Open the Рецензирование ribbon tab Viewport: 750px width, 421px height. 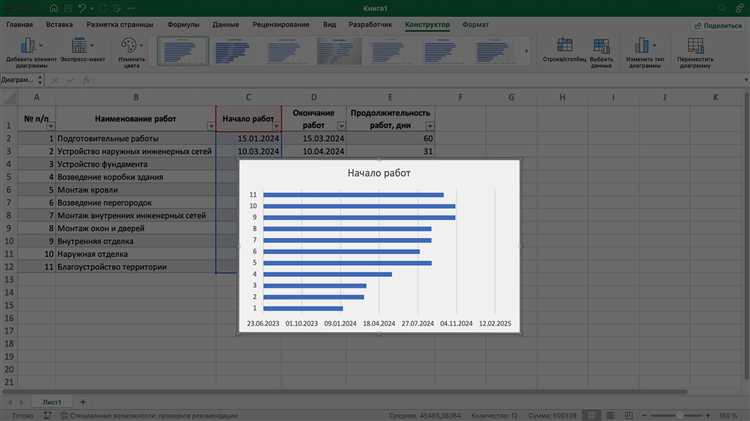click(281, 24)
